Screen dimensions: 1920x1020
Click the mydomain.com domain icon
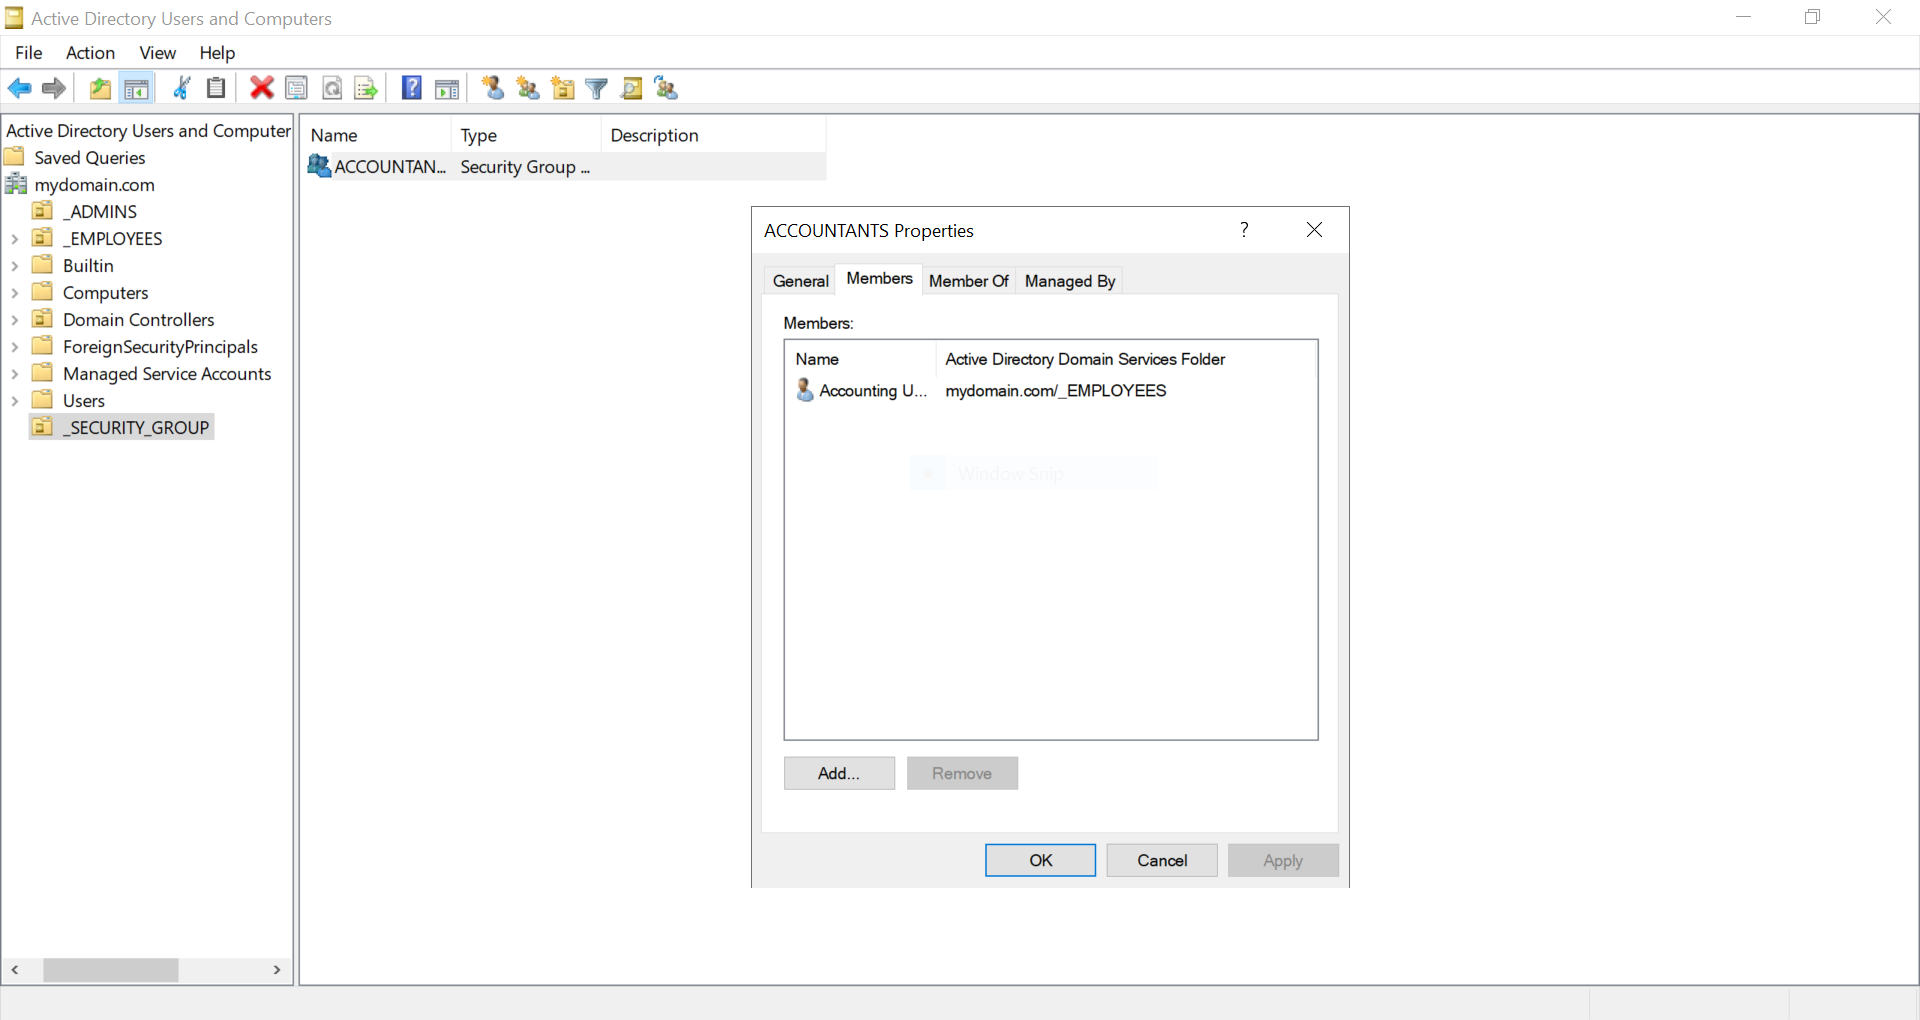16,184
